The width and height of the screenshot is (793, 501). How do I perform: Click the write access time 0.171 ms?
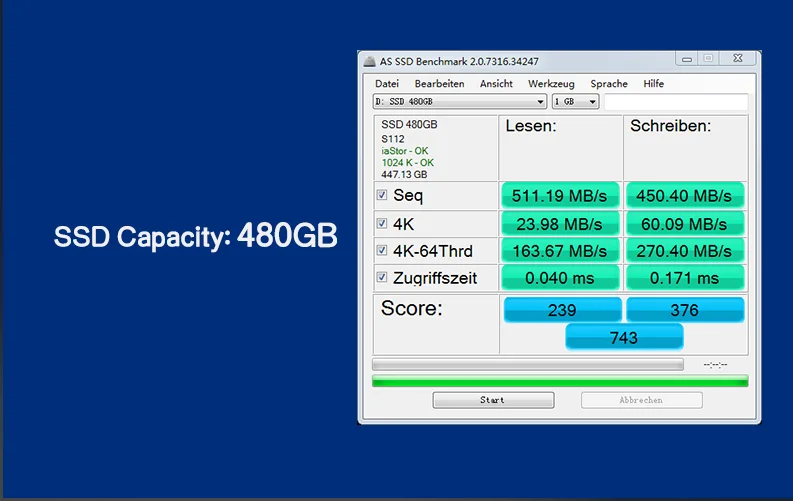[684, 278]
